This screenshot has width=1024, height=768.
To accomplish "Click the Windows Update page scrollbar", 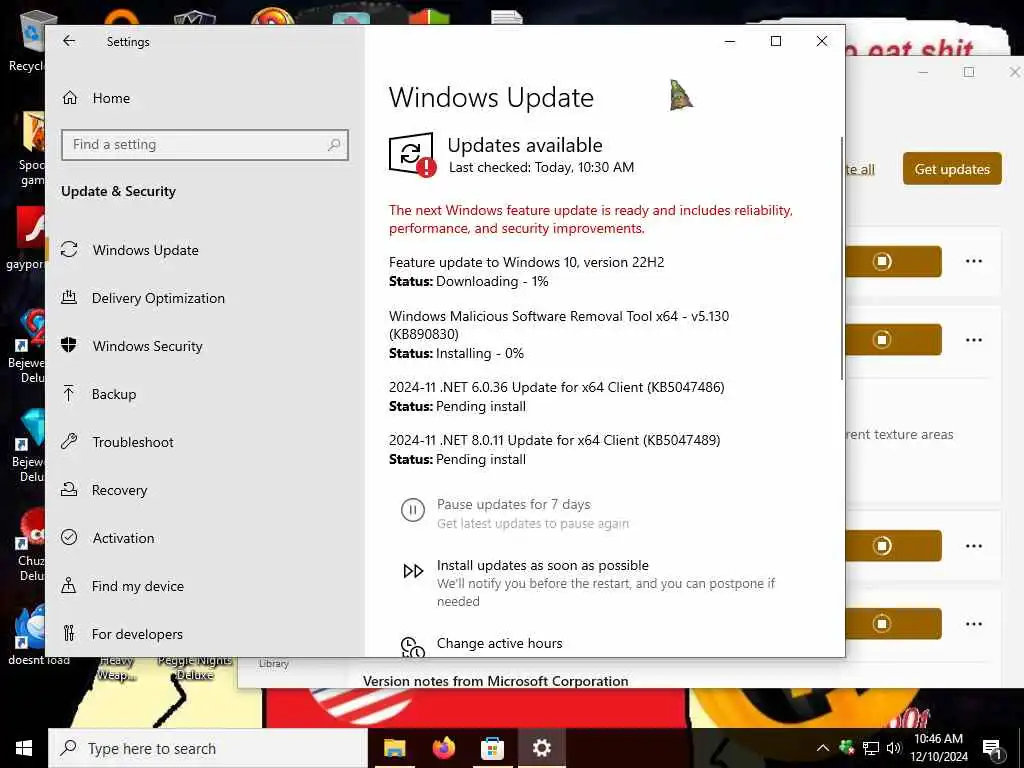I will pos(841,258).
